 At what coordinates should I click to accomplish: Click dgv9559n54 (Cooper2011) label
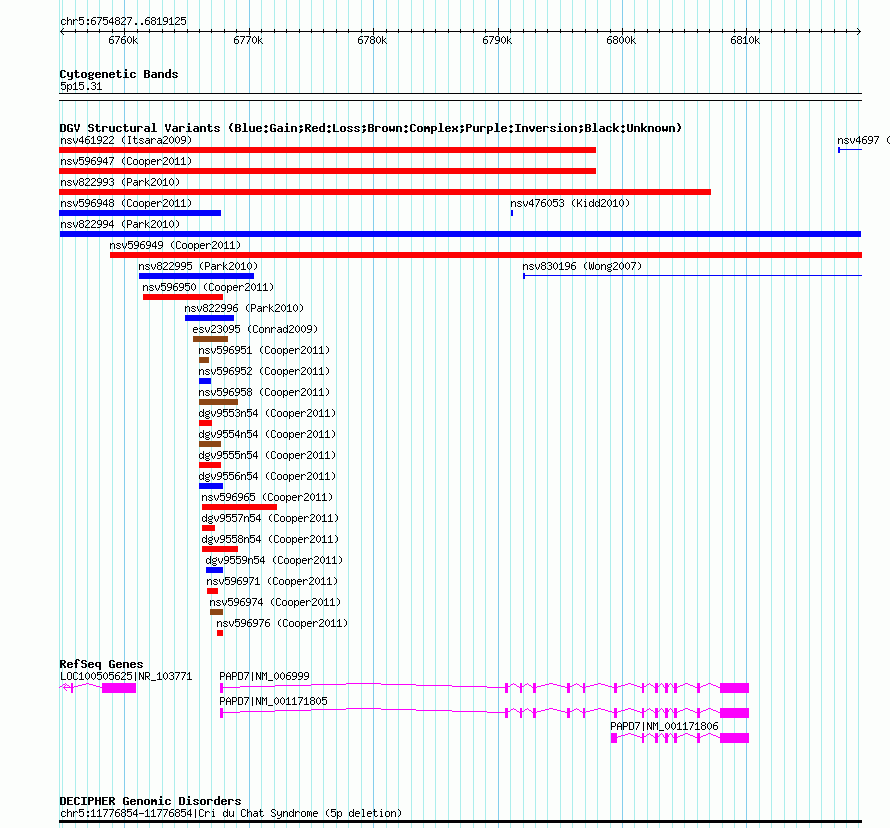coord(274,560)
